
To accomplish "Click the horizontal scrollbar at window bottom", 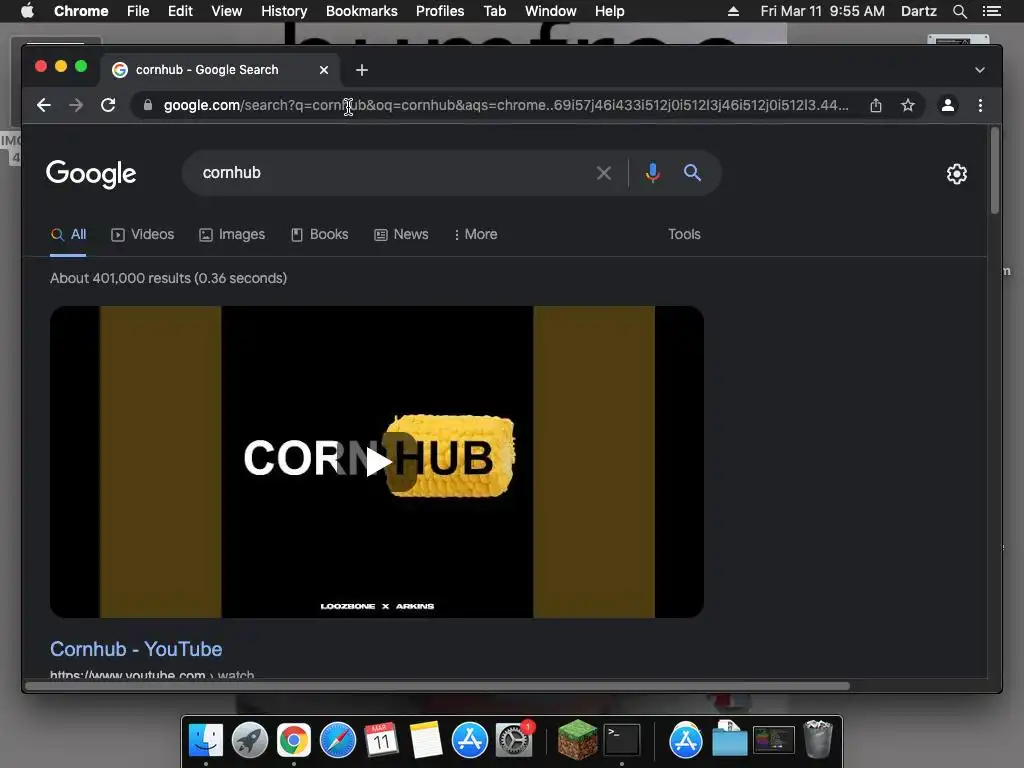I will coord(438,686).
